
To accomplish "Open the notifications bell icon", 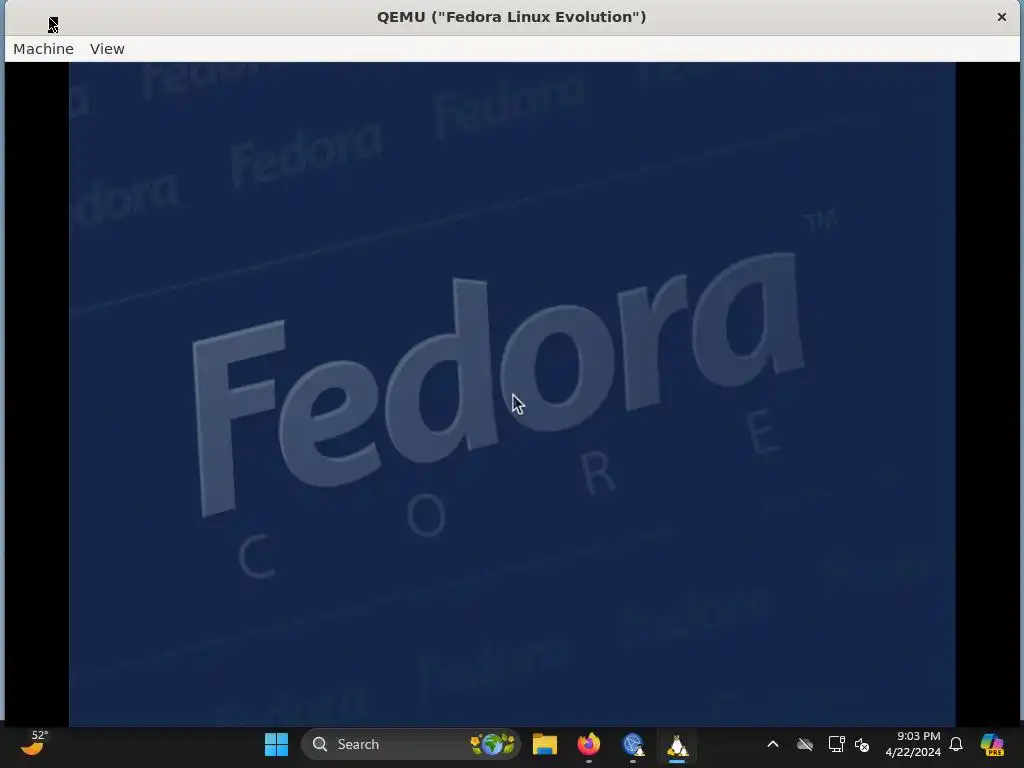I will [956, 744].
